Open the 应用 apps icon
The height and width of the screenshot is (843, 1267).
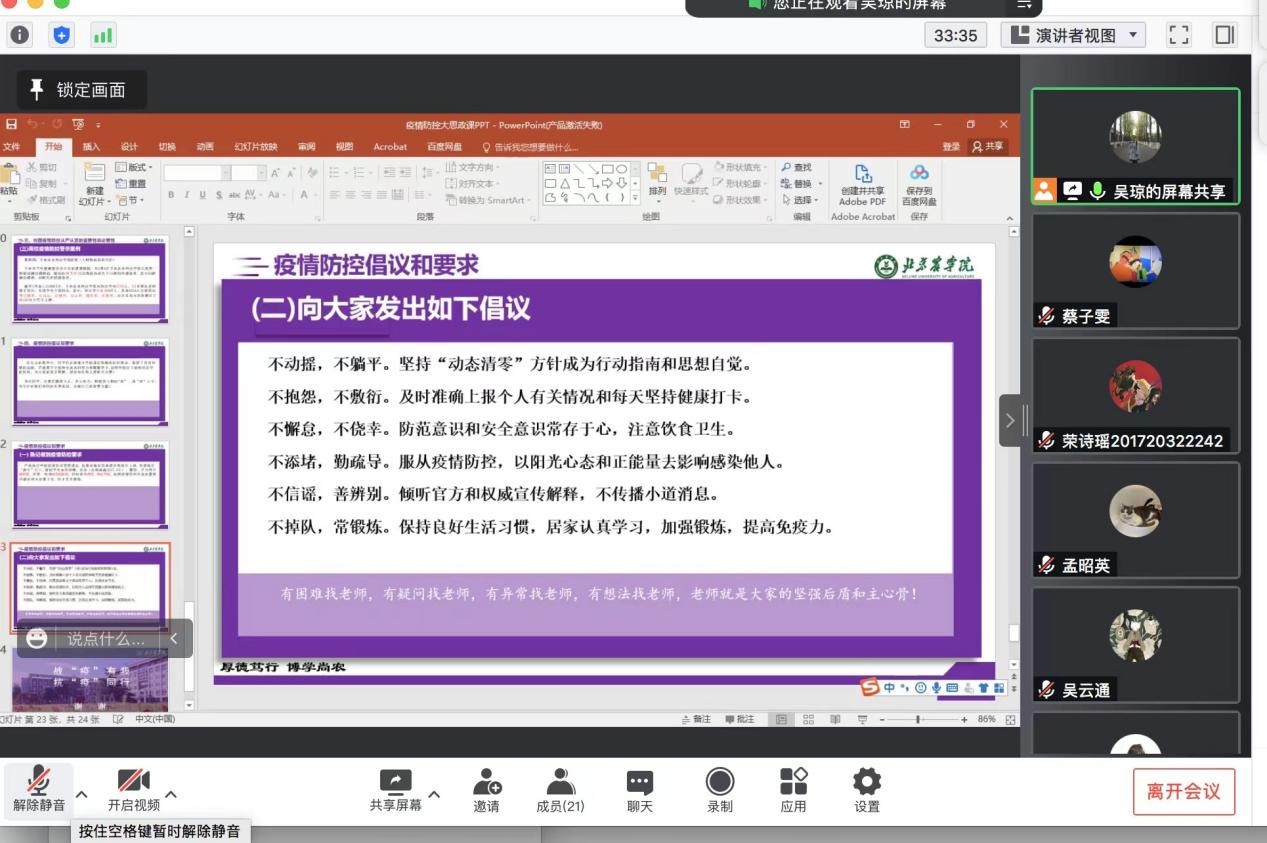tap(793, 783)
